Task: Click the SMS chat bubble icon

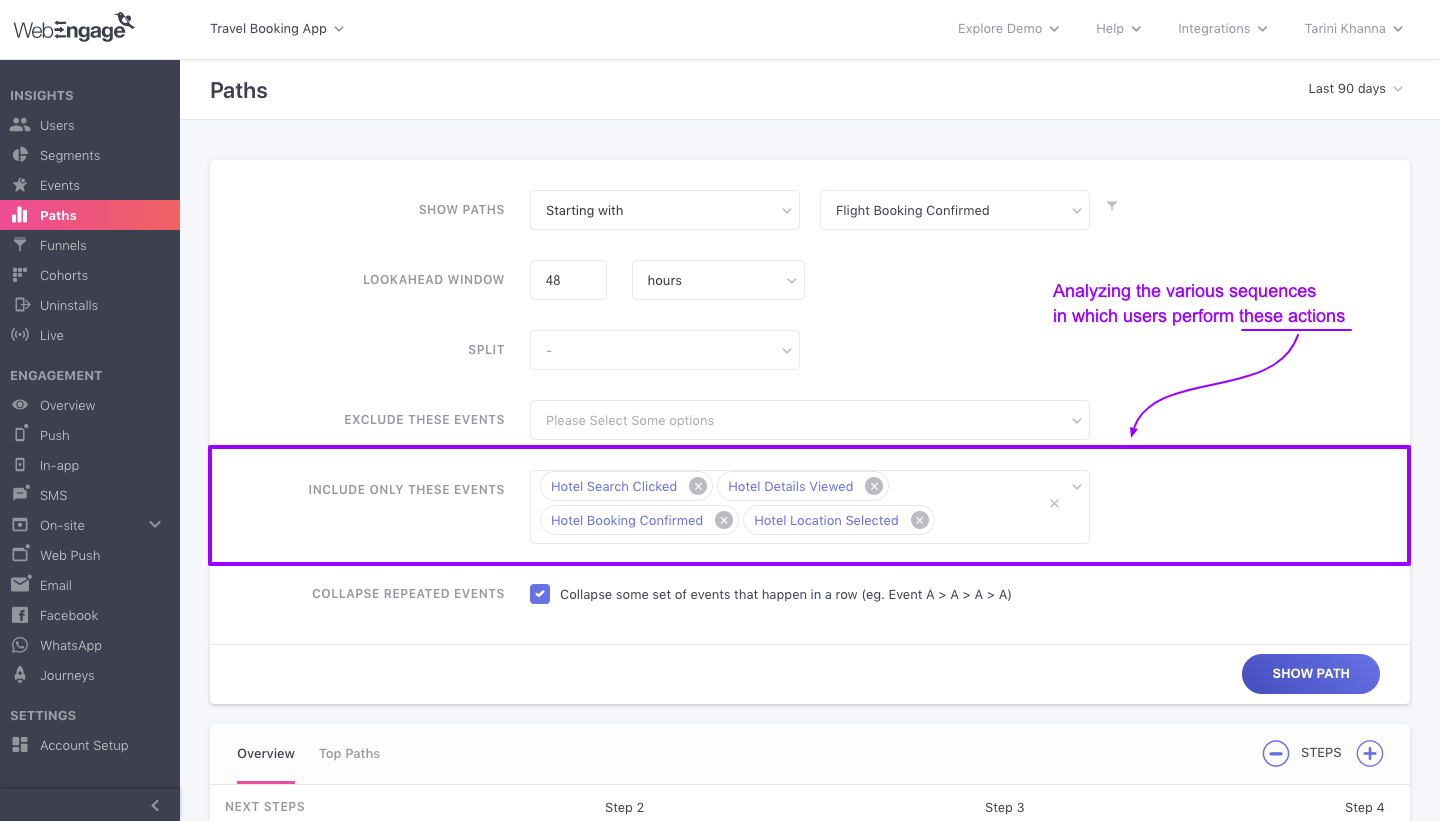Action: 20,495
